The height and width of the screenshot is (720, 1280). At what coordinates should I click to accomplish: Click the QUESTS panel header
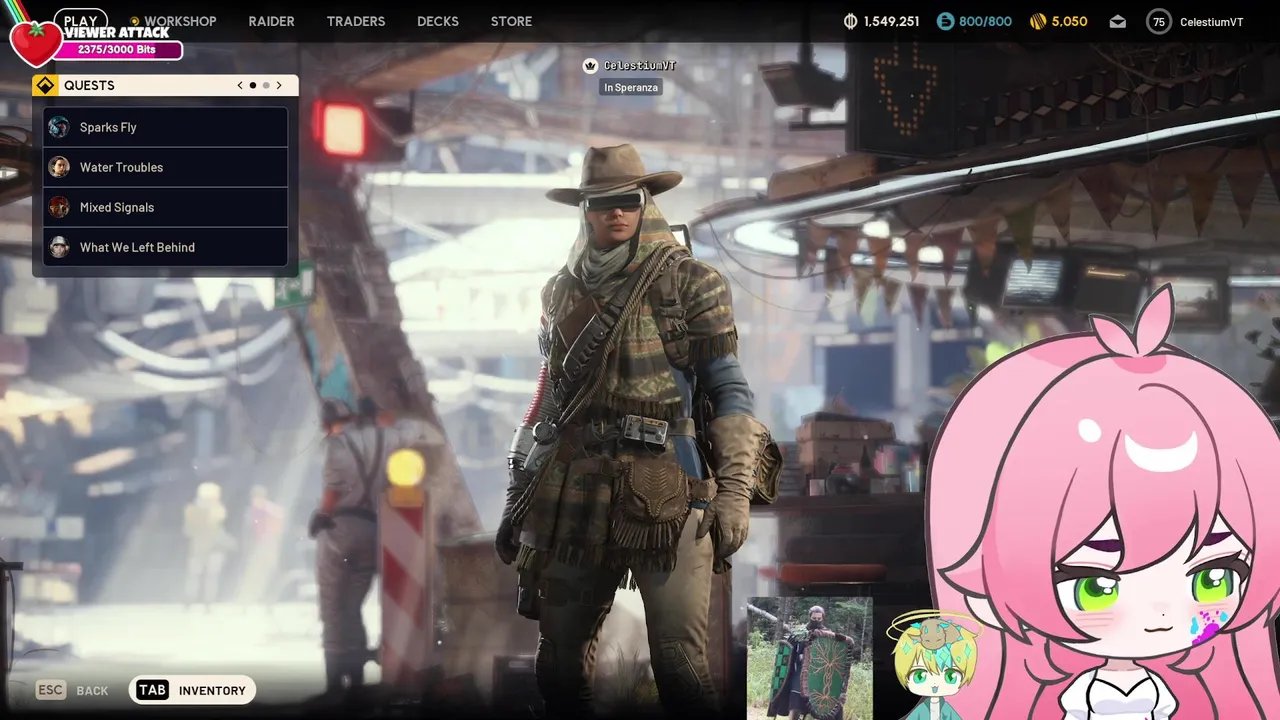point(165,85)
